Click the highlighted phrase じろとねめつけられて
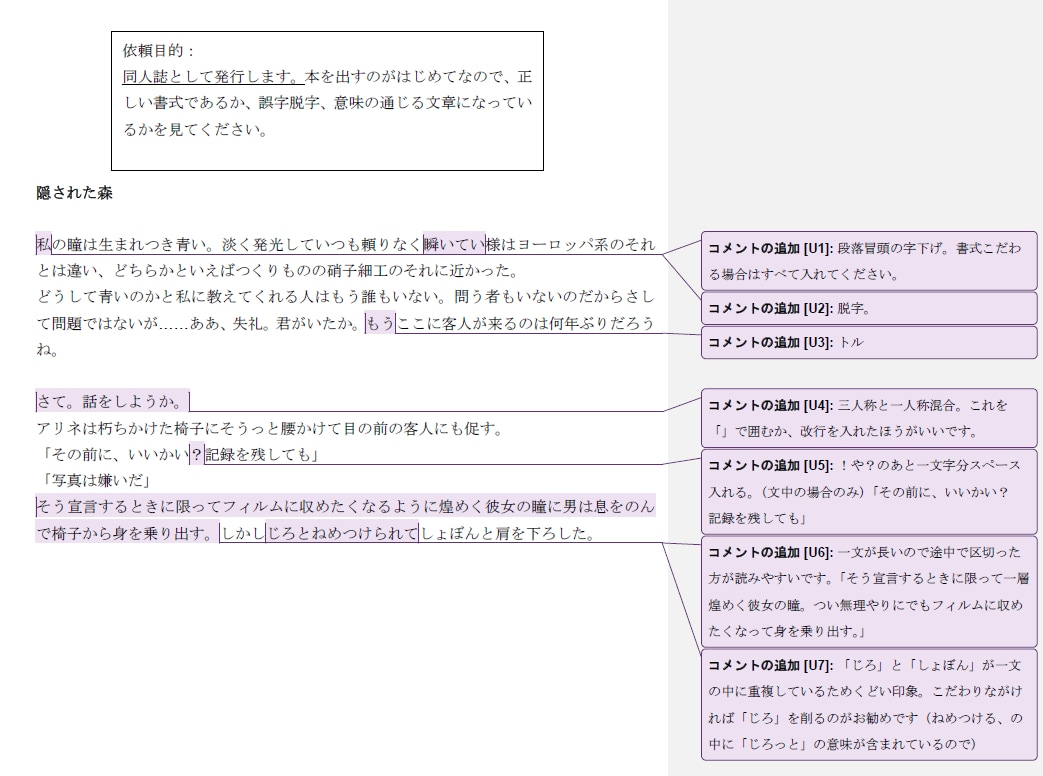Image resolution: width=1043 pixels, height=776 pixels. (342, 533)
